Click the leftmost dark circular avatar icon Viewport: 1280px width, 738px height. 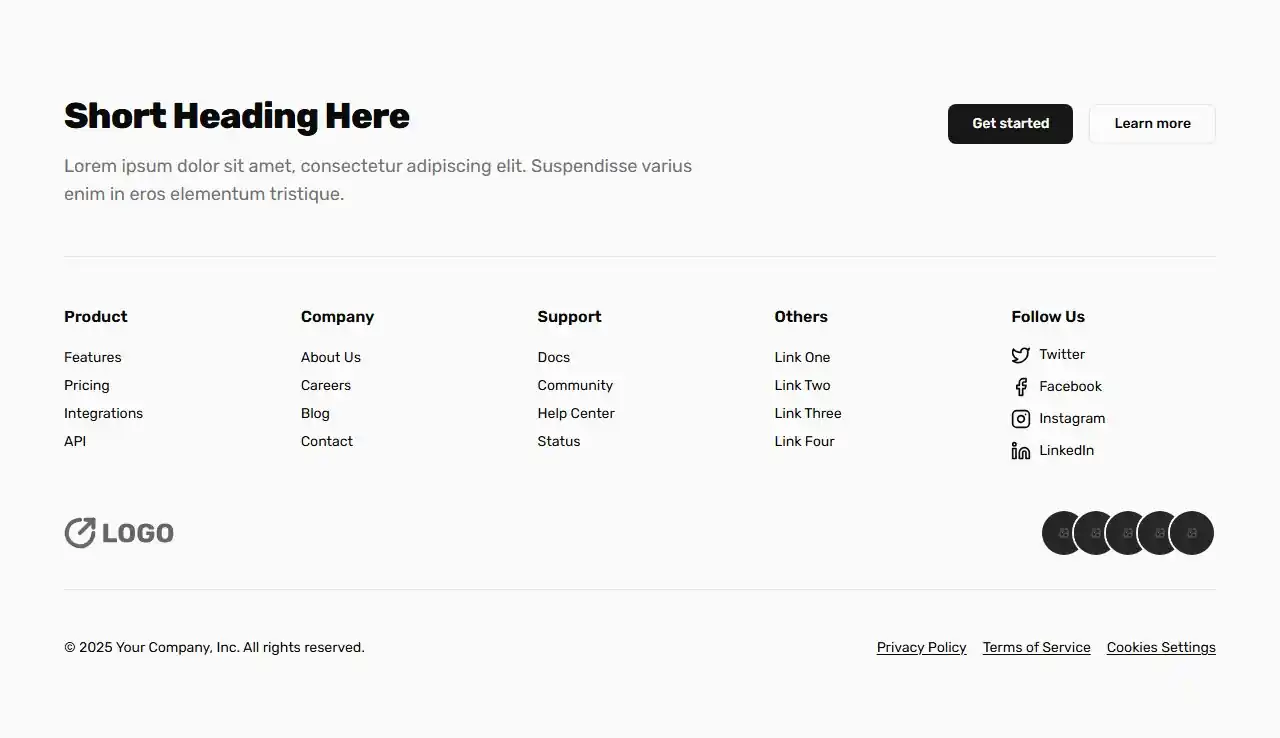(1062, 533)
